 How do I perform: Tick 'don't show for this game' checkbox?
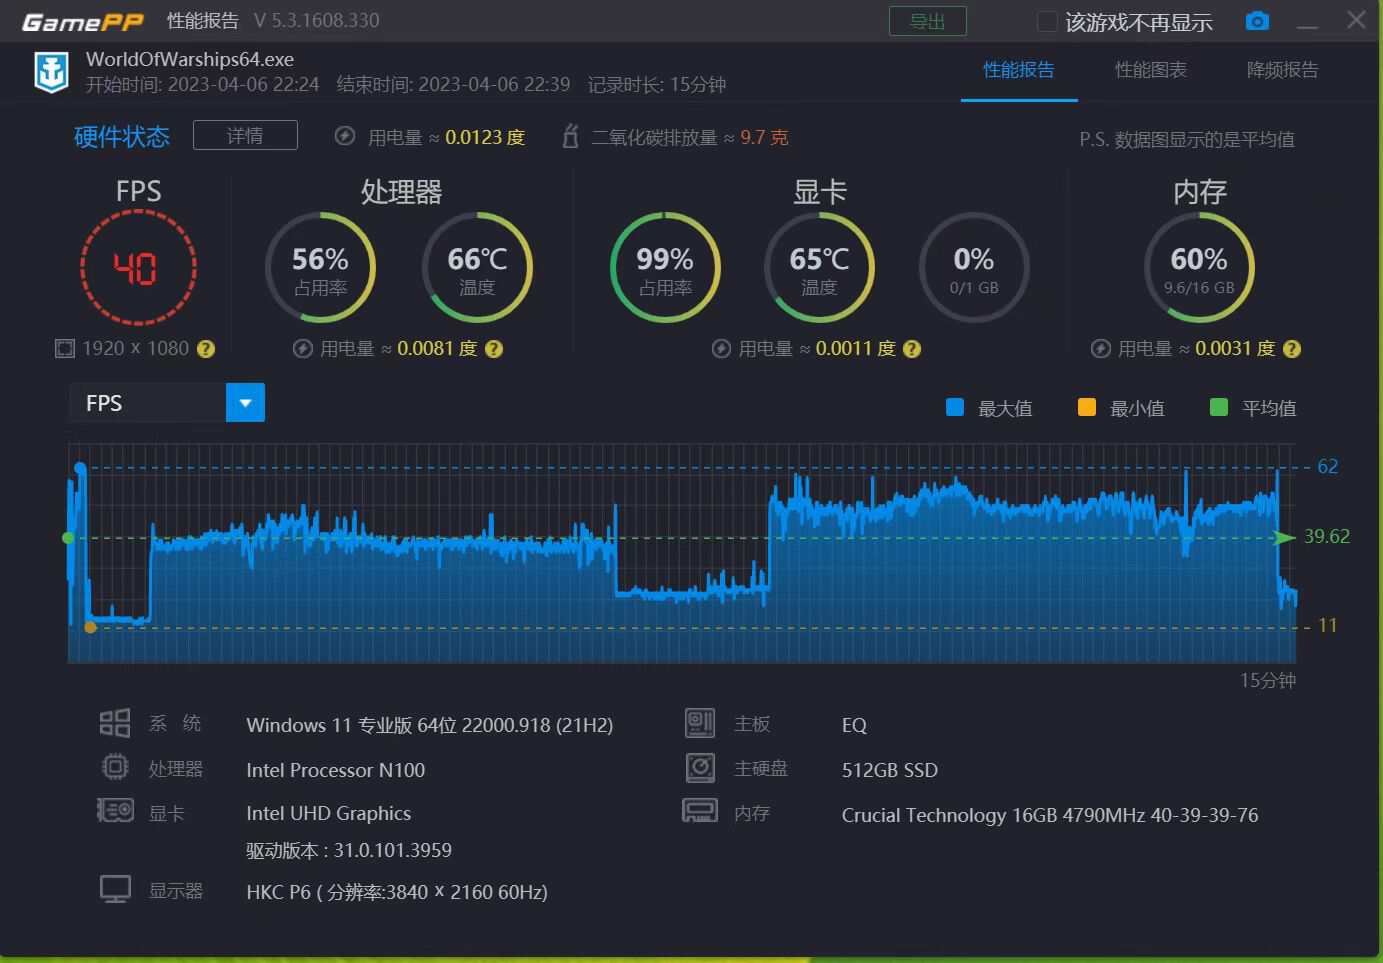click(x=1047, y=21)
